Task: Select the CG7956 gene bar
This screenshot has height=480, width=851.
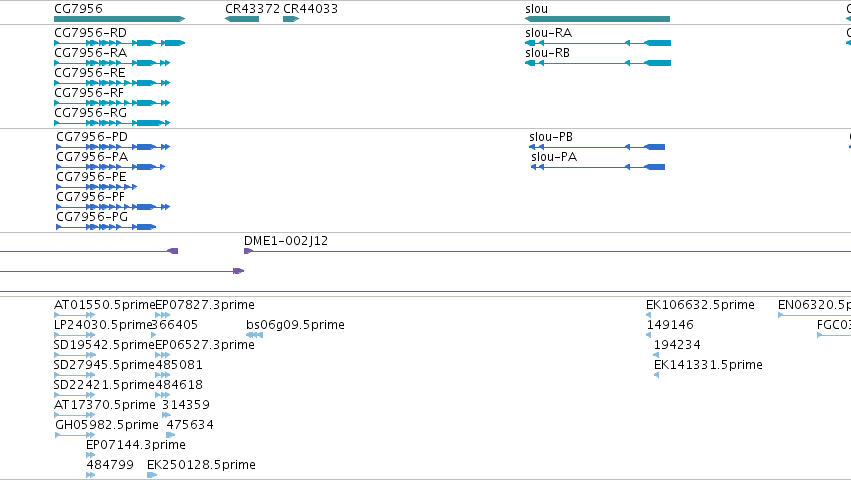Action: pos(119,19)
